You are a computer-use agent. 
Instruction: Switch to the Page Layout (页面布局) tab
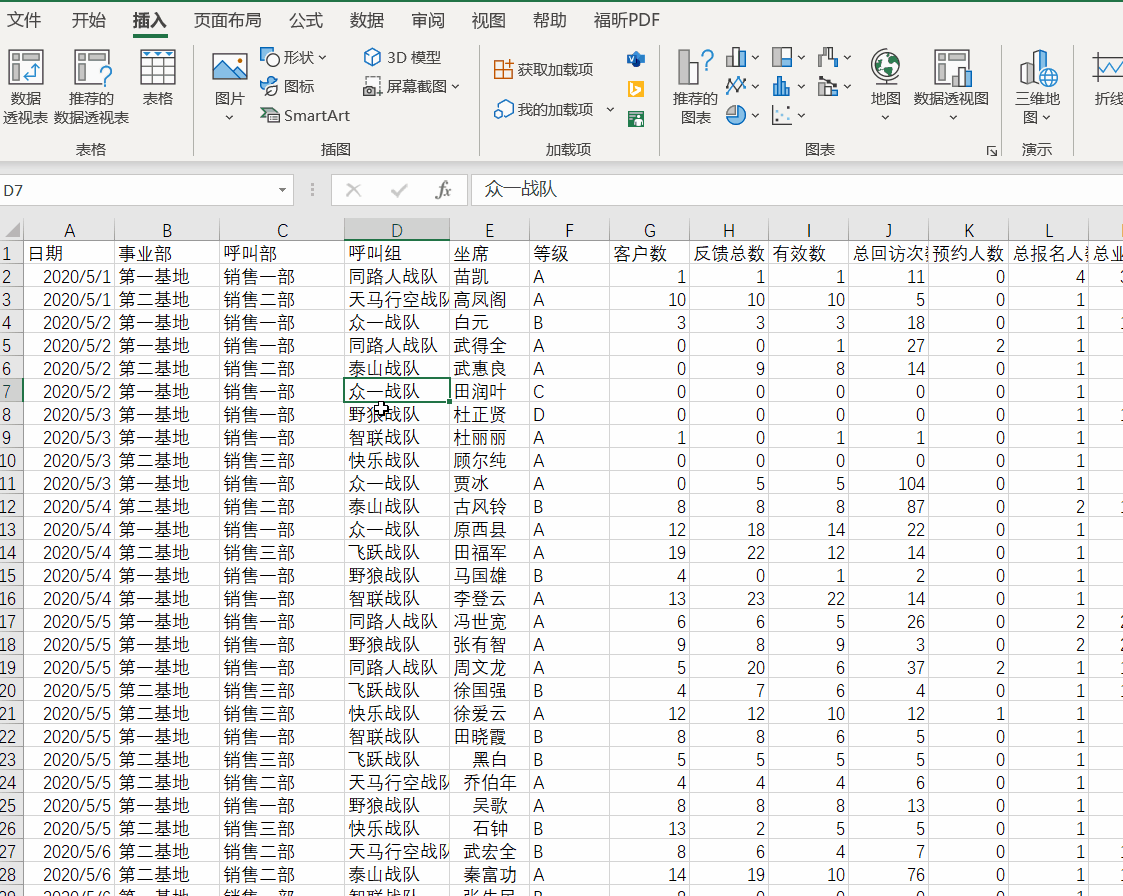(228, 20)
